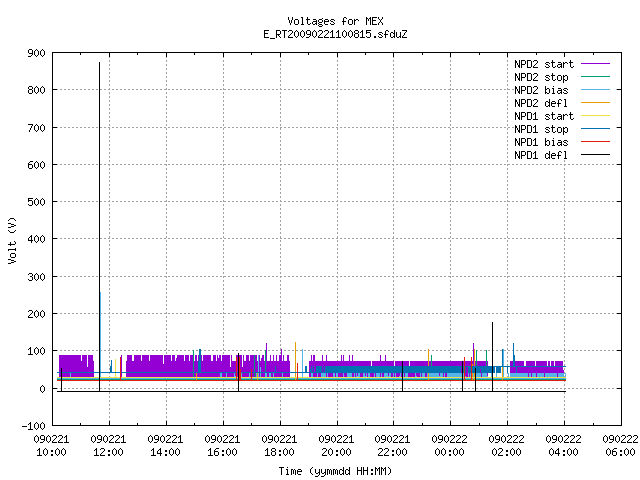The width and height of the screenshot is (640, 480).
Task: Click the 'NPD1 defl' legend label
Action: (x=541, y=156)
